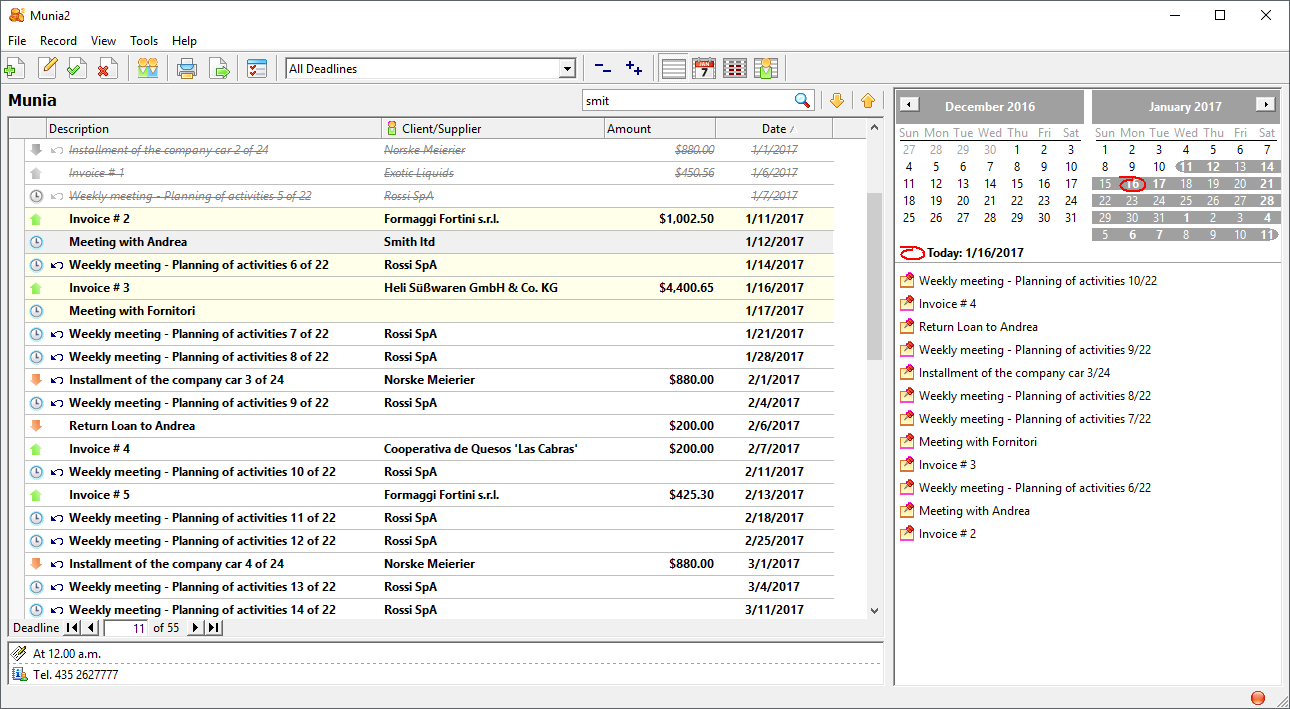Click the red status indicator in bottom right
Viewport: 1290px width, 709px height.
click(x=1258, y=698)
